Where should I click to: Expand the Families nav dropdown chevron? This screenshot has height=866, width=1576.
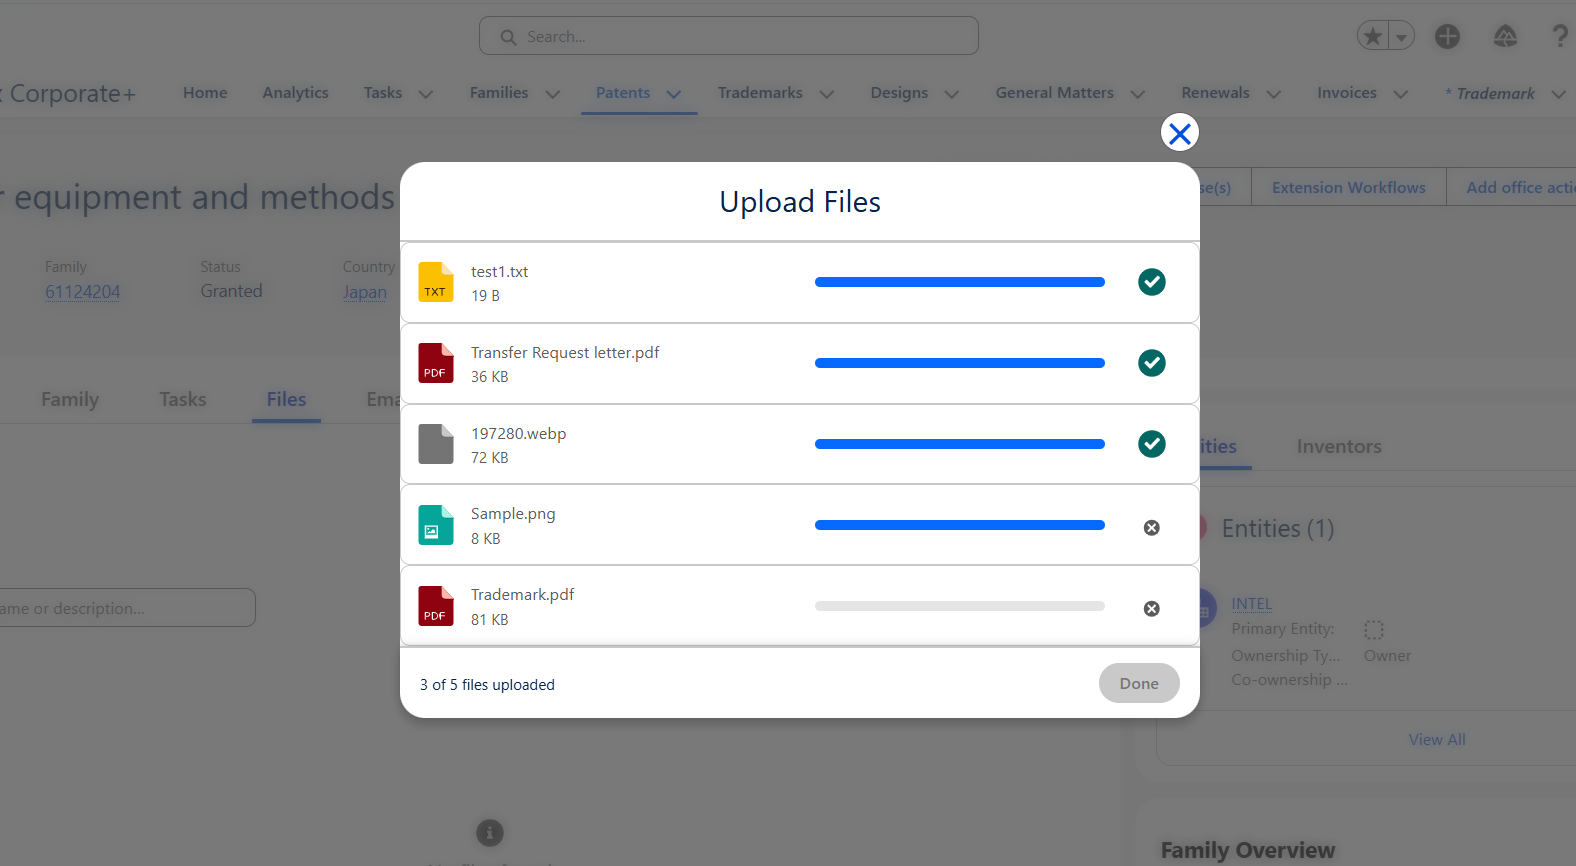553,94
